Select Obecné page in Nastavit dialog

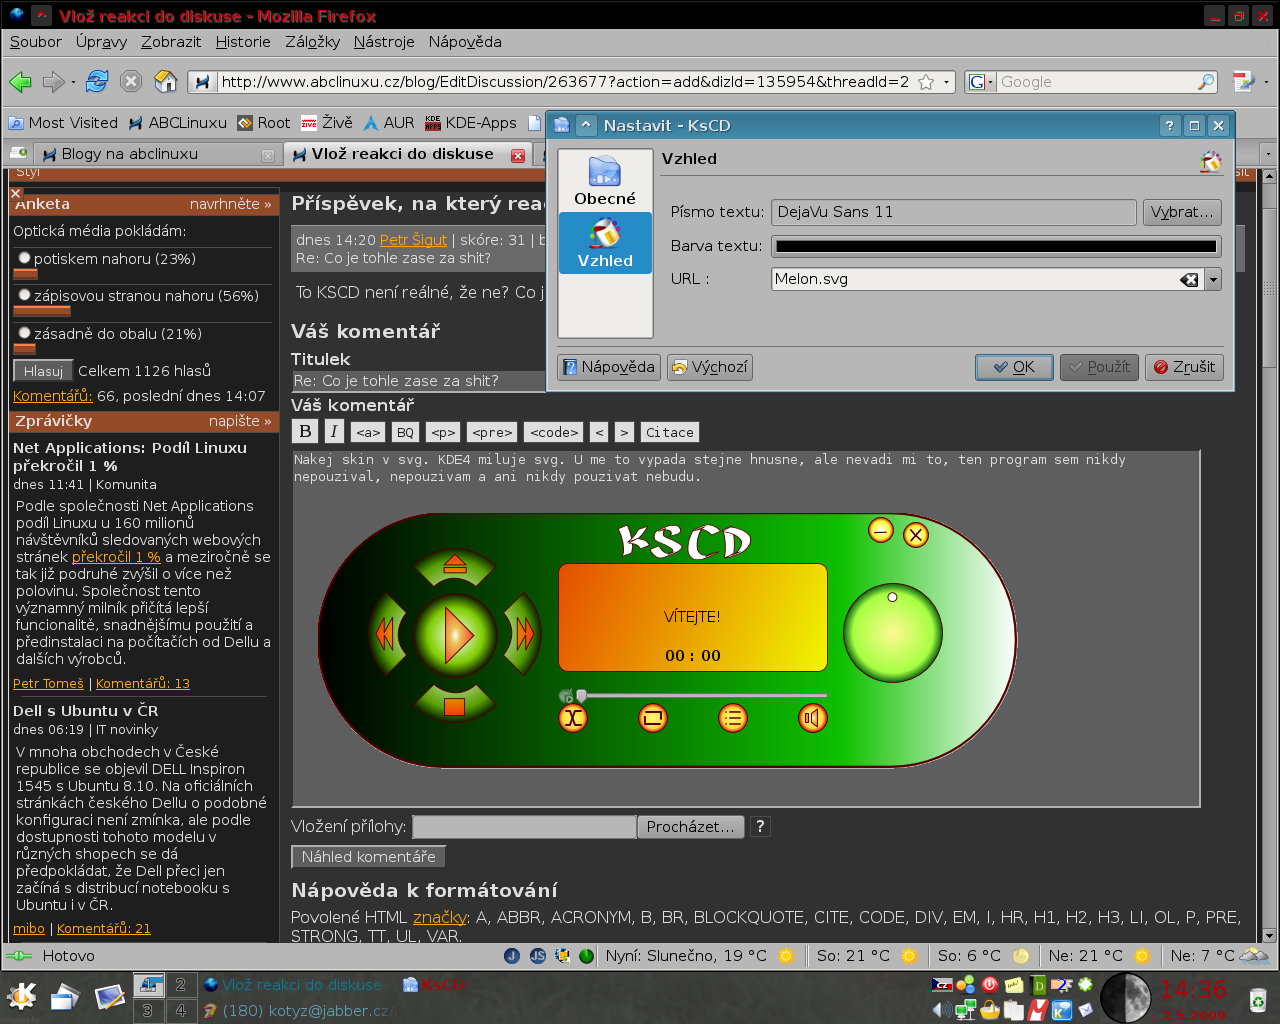[605, 181]
